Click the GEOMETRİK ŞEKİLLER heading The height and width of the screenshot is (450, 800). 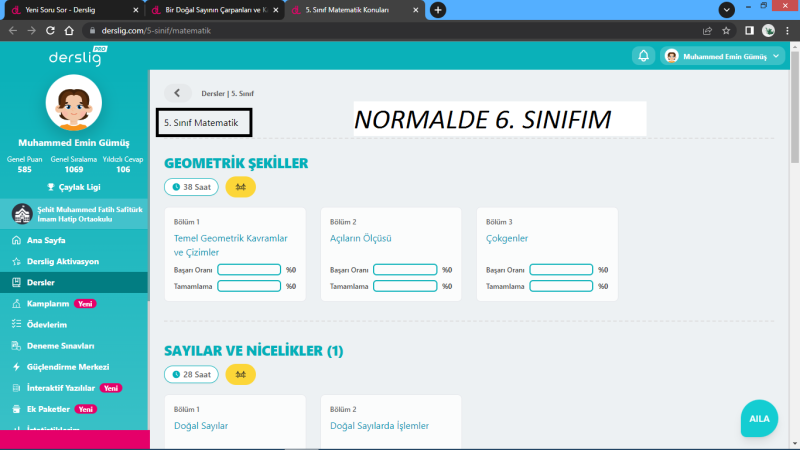[236, 163]
